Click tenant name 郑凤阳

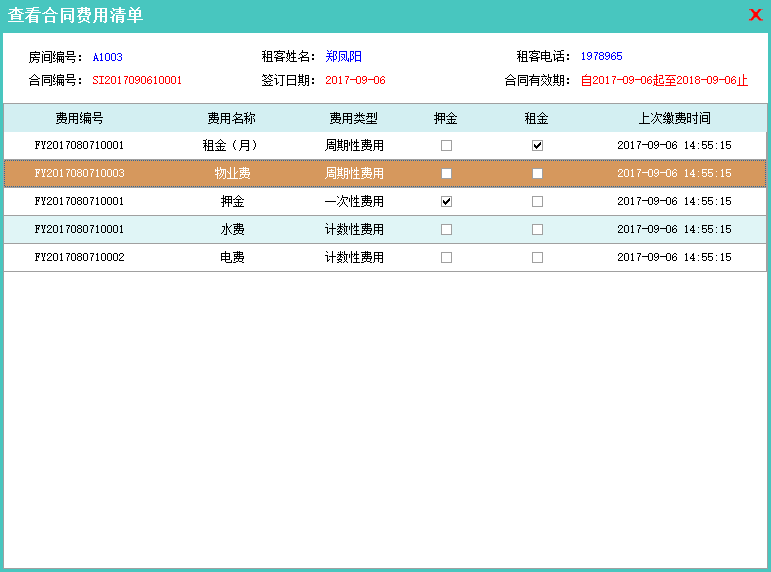point(343,57)
